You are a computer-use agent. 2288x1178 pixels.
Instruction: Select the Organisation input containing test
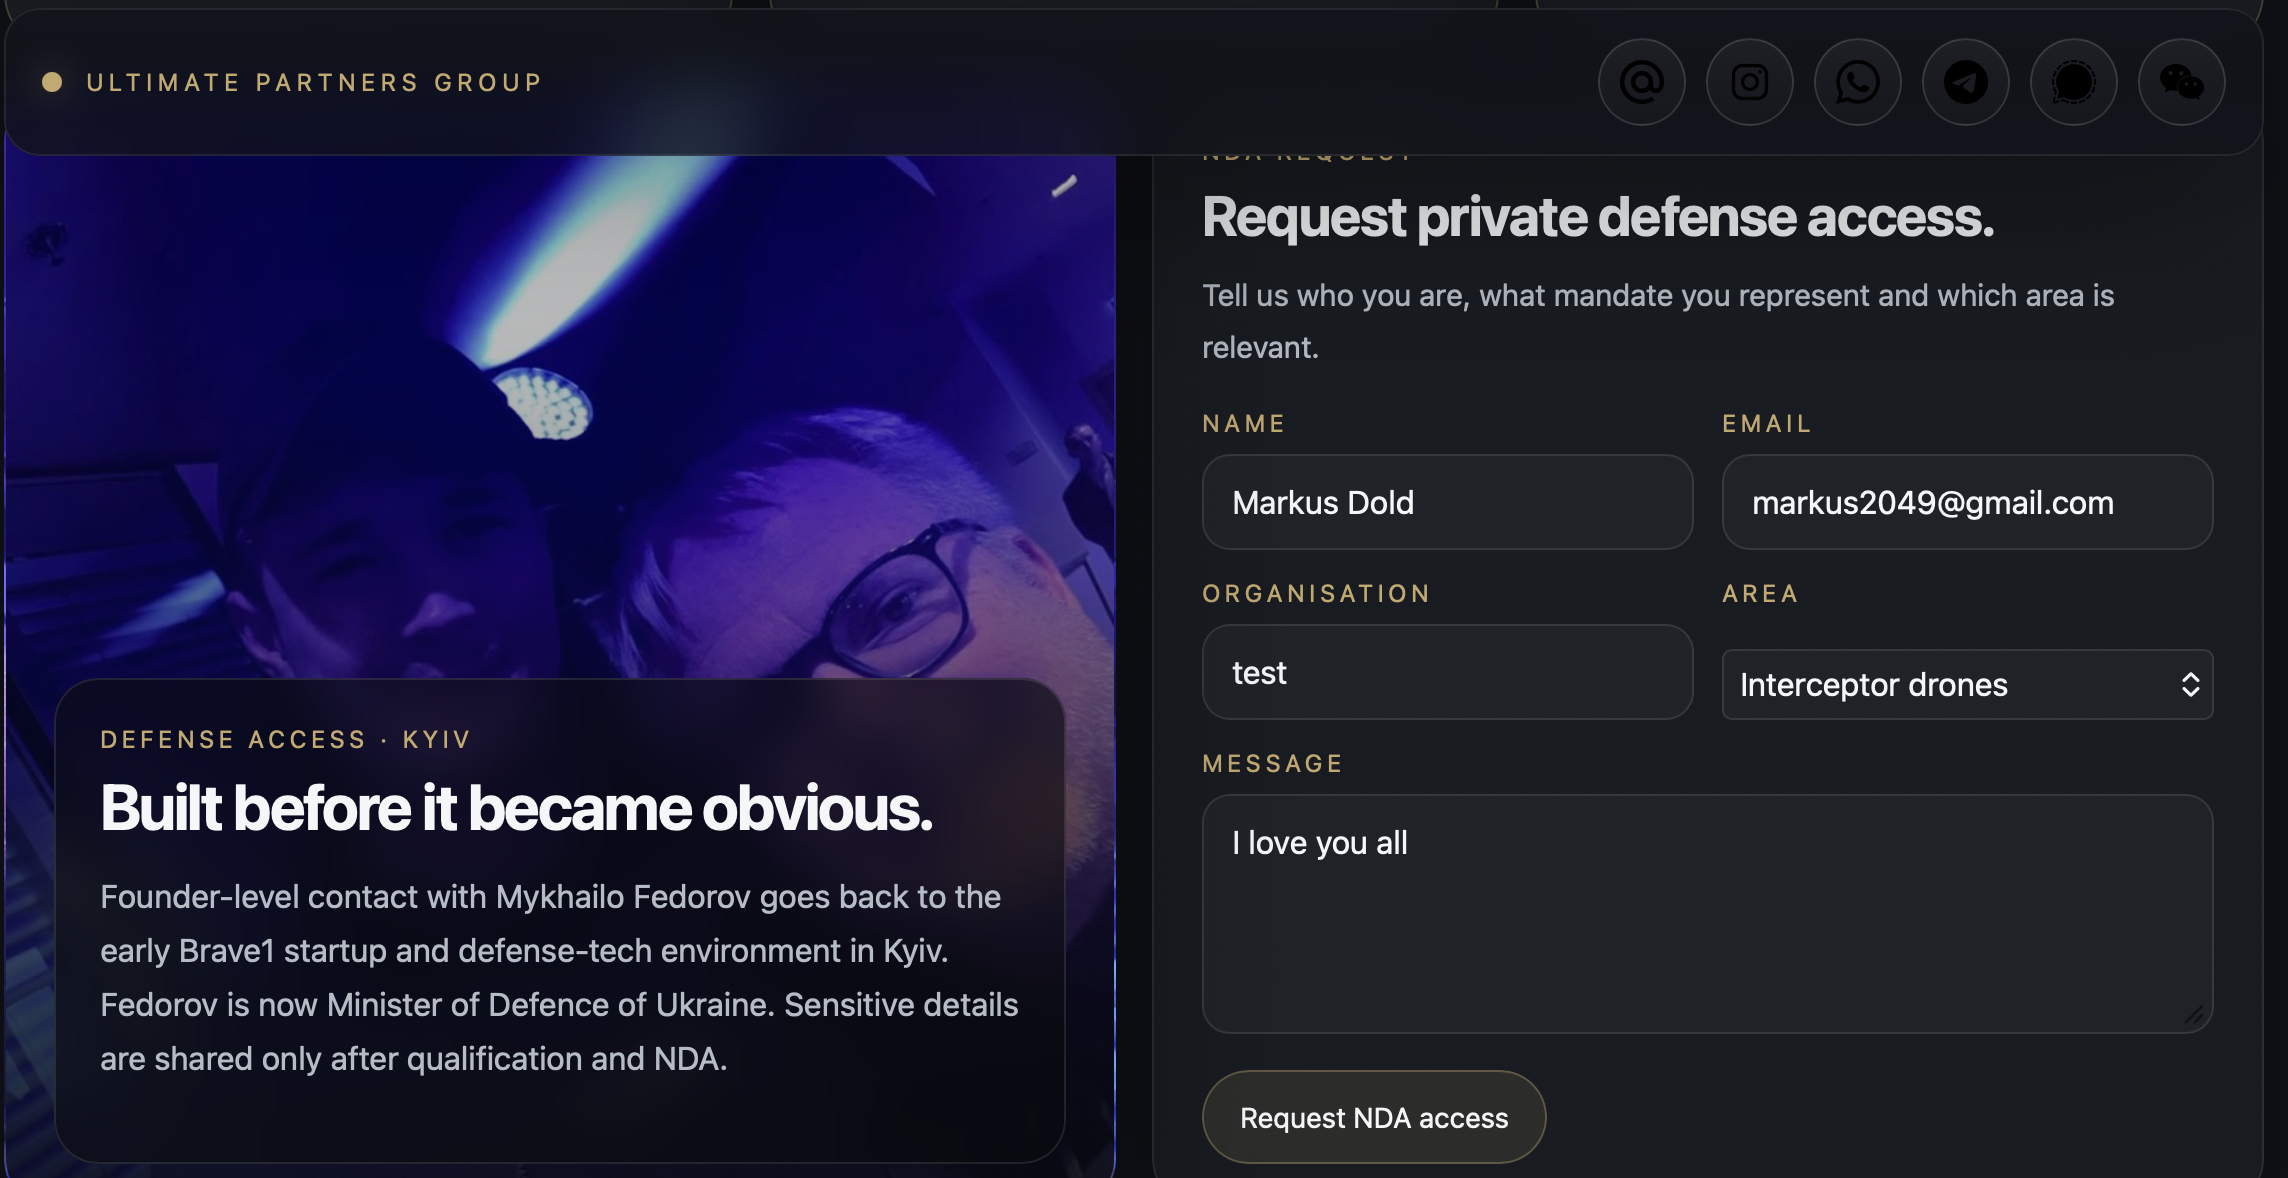pyautogui.click(x=1446, y=672)
